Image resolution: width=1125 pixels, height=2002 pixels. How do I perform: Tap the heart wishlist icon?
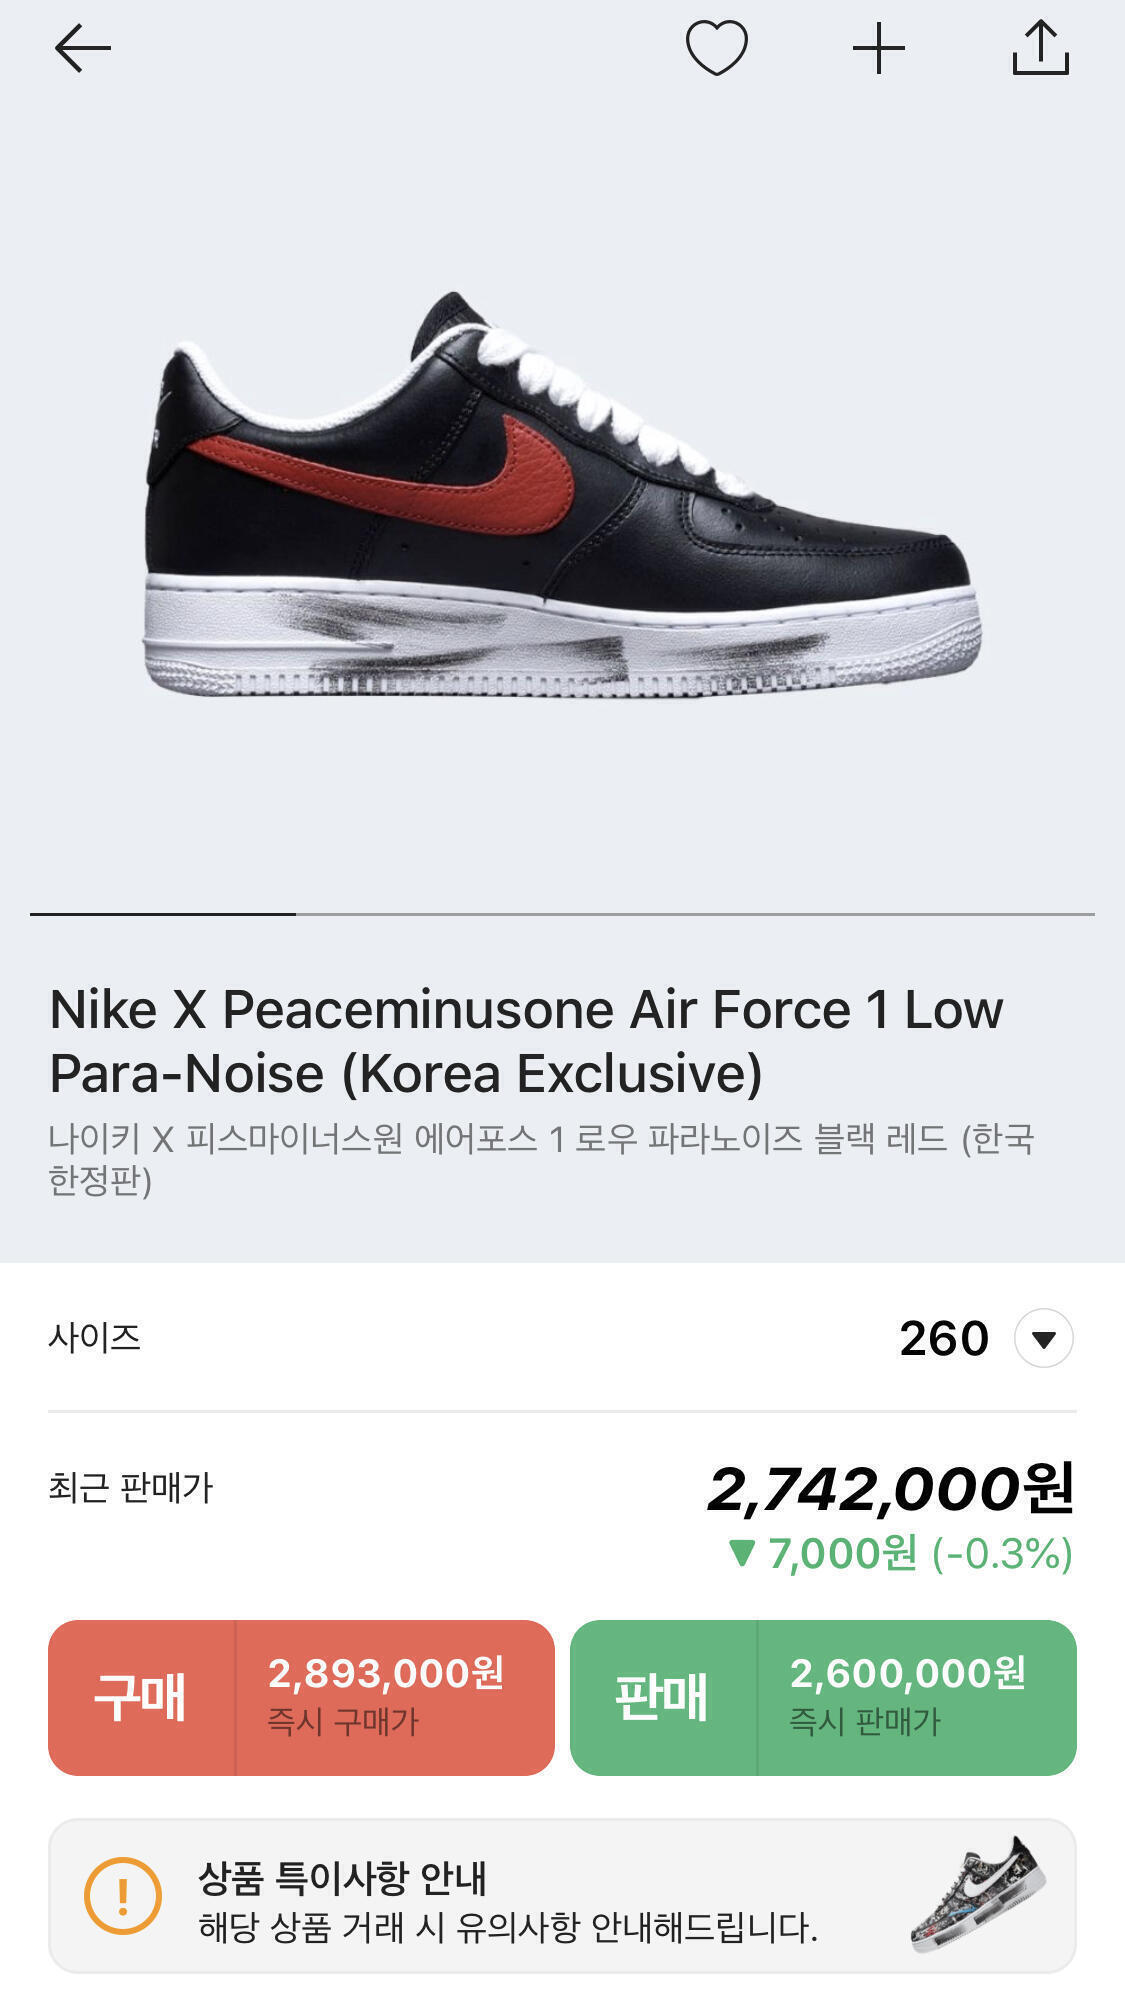(x=716, y=48)
